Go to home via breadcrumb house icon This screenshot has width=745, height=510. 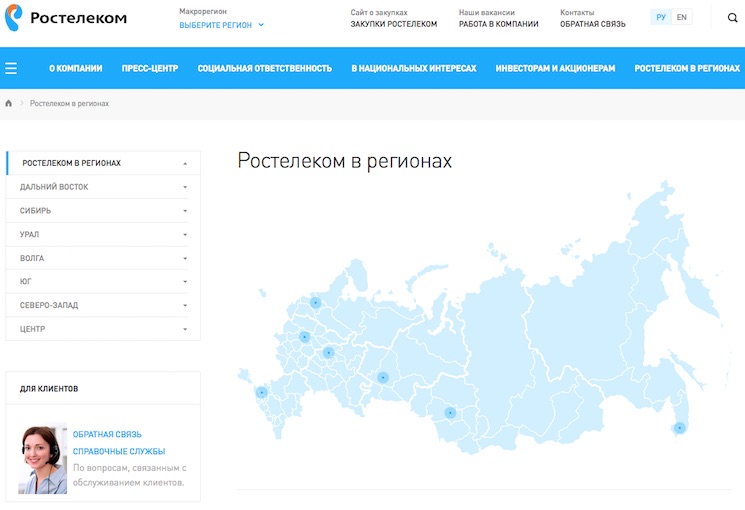tap(9, 103)
